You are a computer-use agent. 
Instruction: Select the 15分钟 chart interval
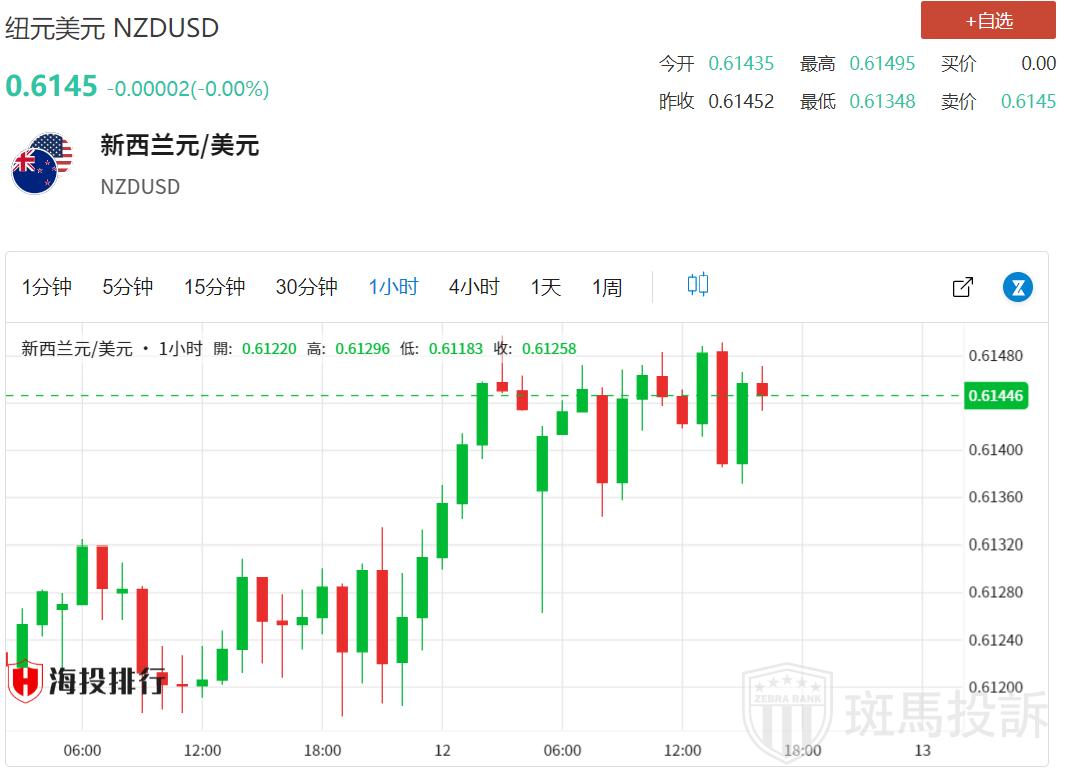[214, 287]
